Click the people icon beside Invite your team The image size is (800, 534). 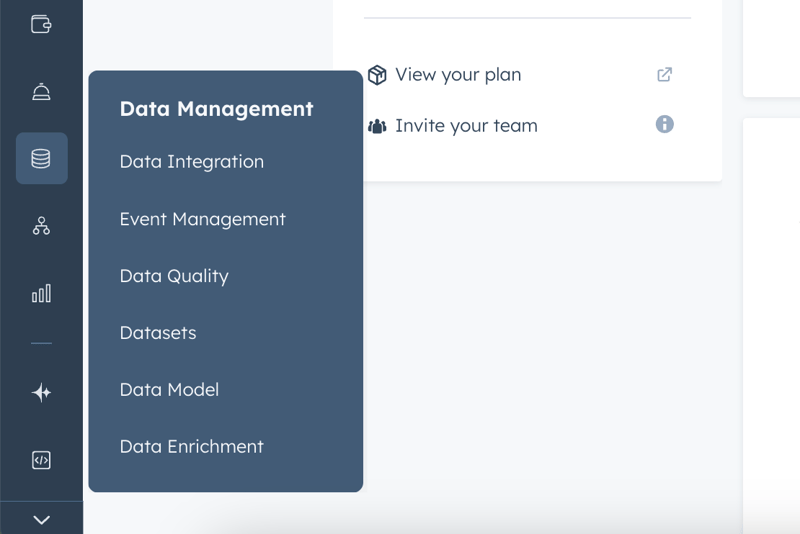377,127
